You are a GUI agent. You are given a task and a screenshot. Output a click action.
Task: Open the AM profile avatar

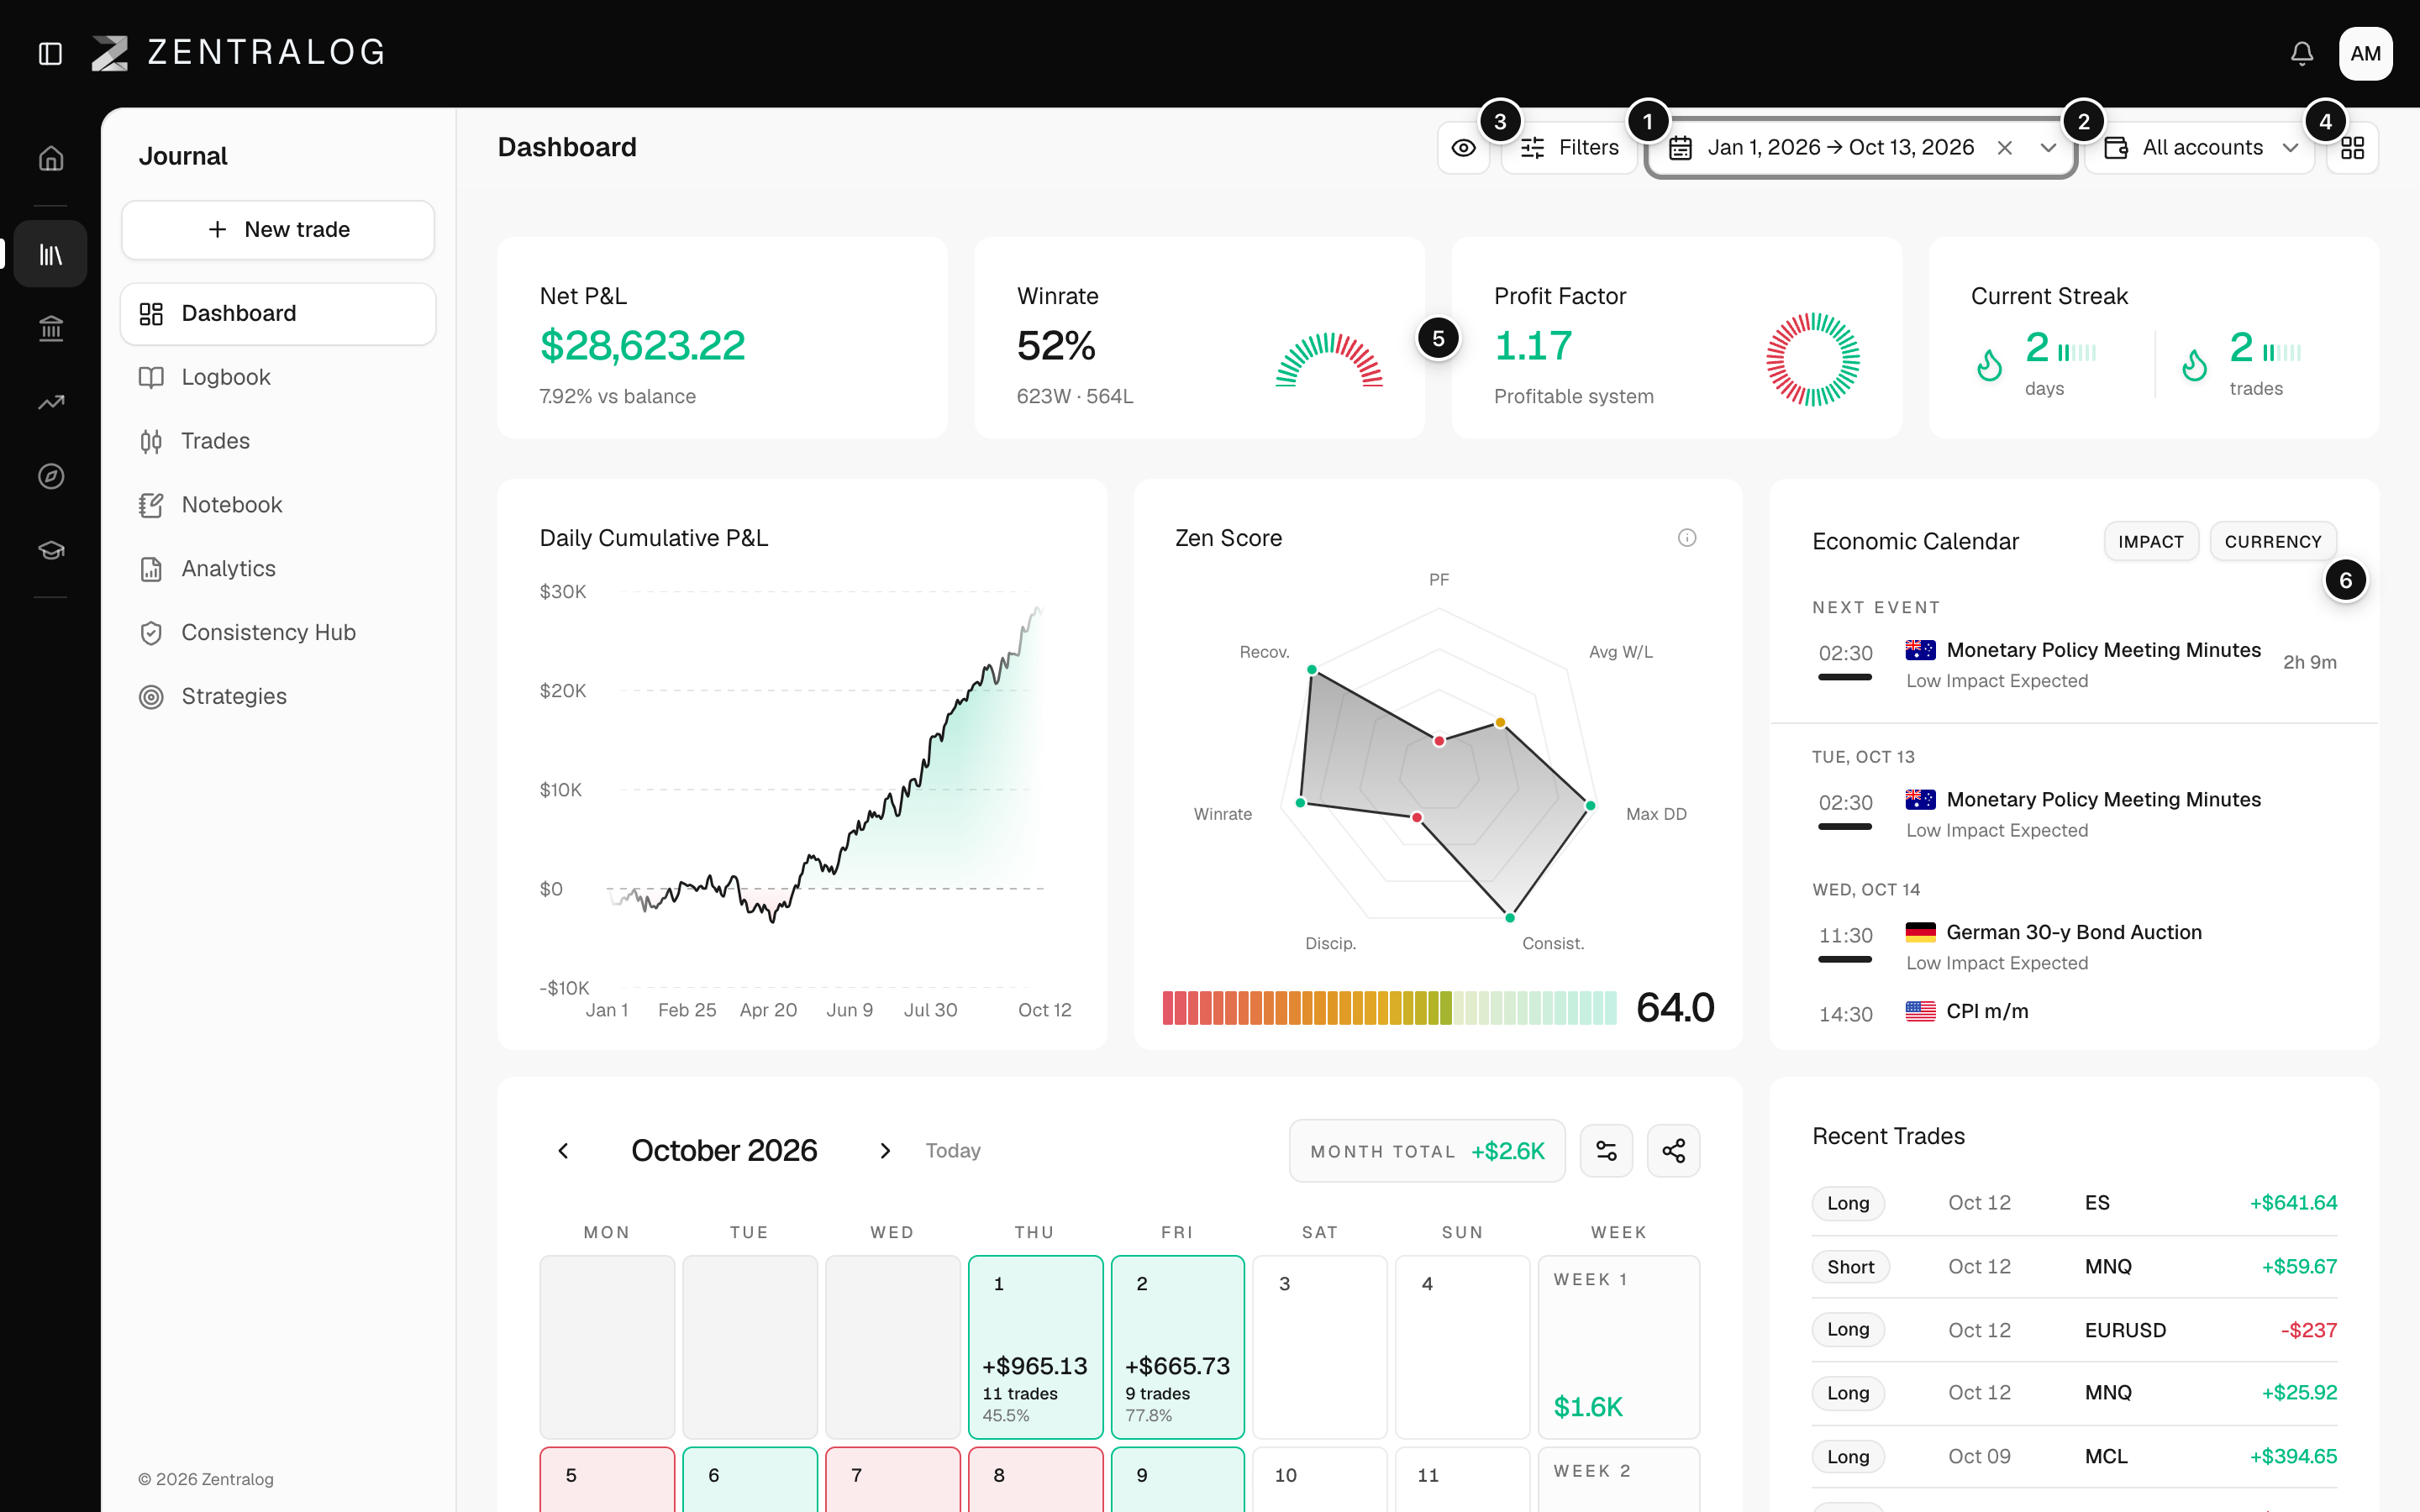[x=2365, y=53]
